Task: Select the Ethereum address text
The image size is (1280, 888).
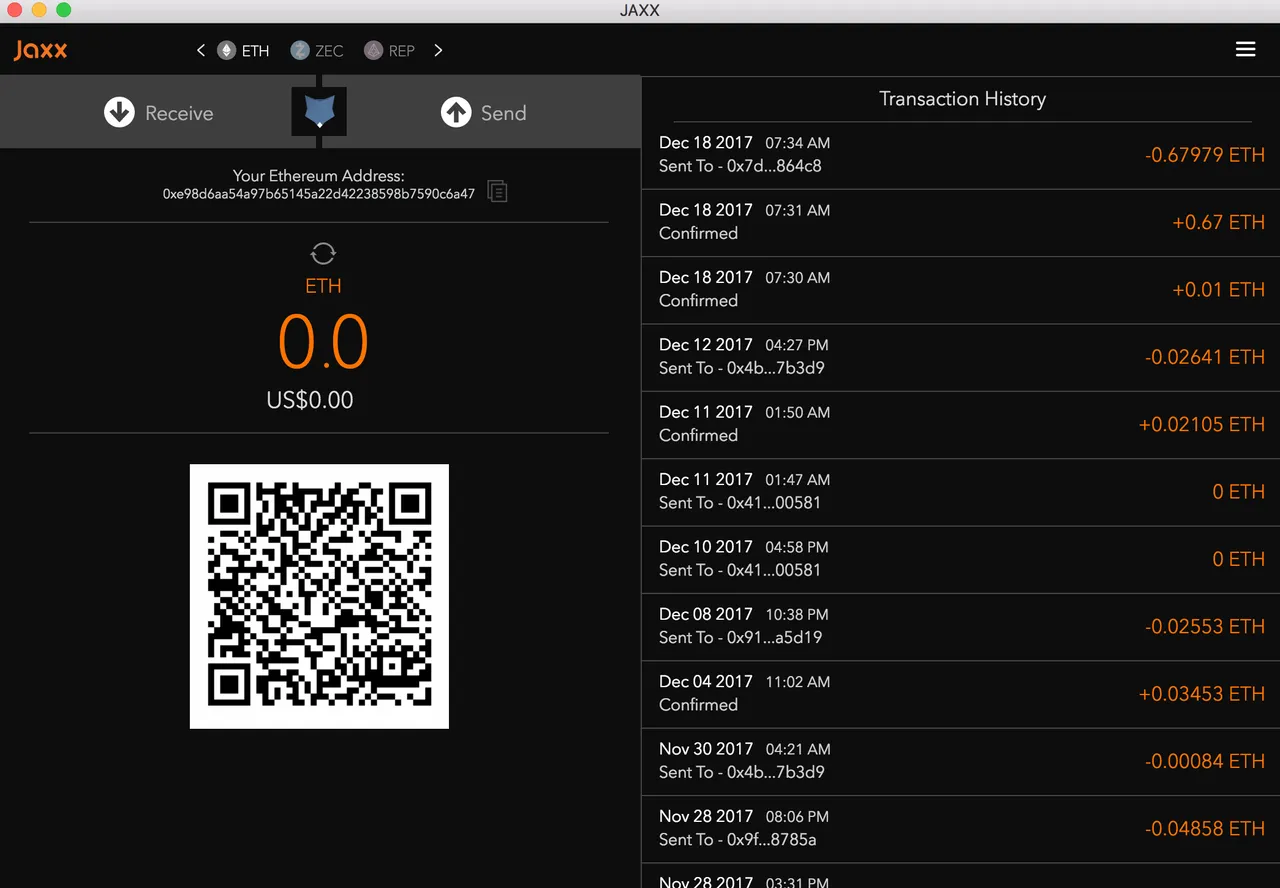Action: pyautogui.click(x=319, y=194)
